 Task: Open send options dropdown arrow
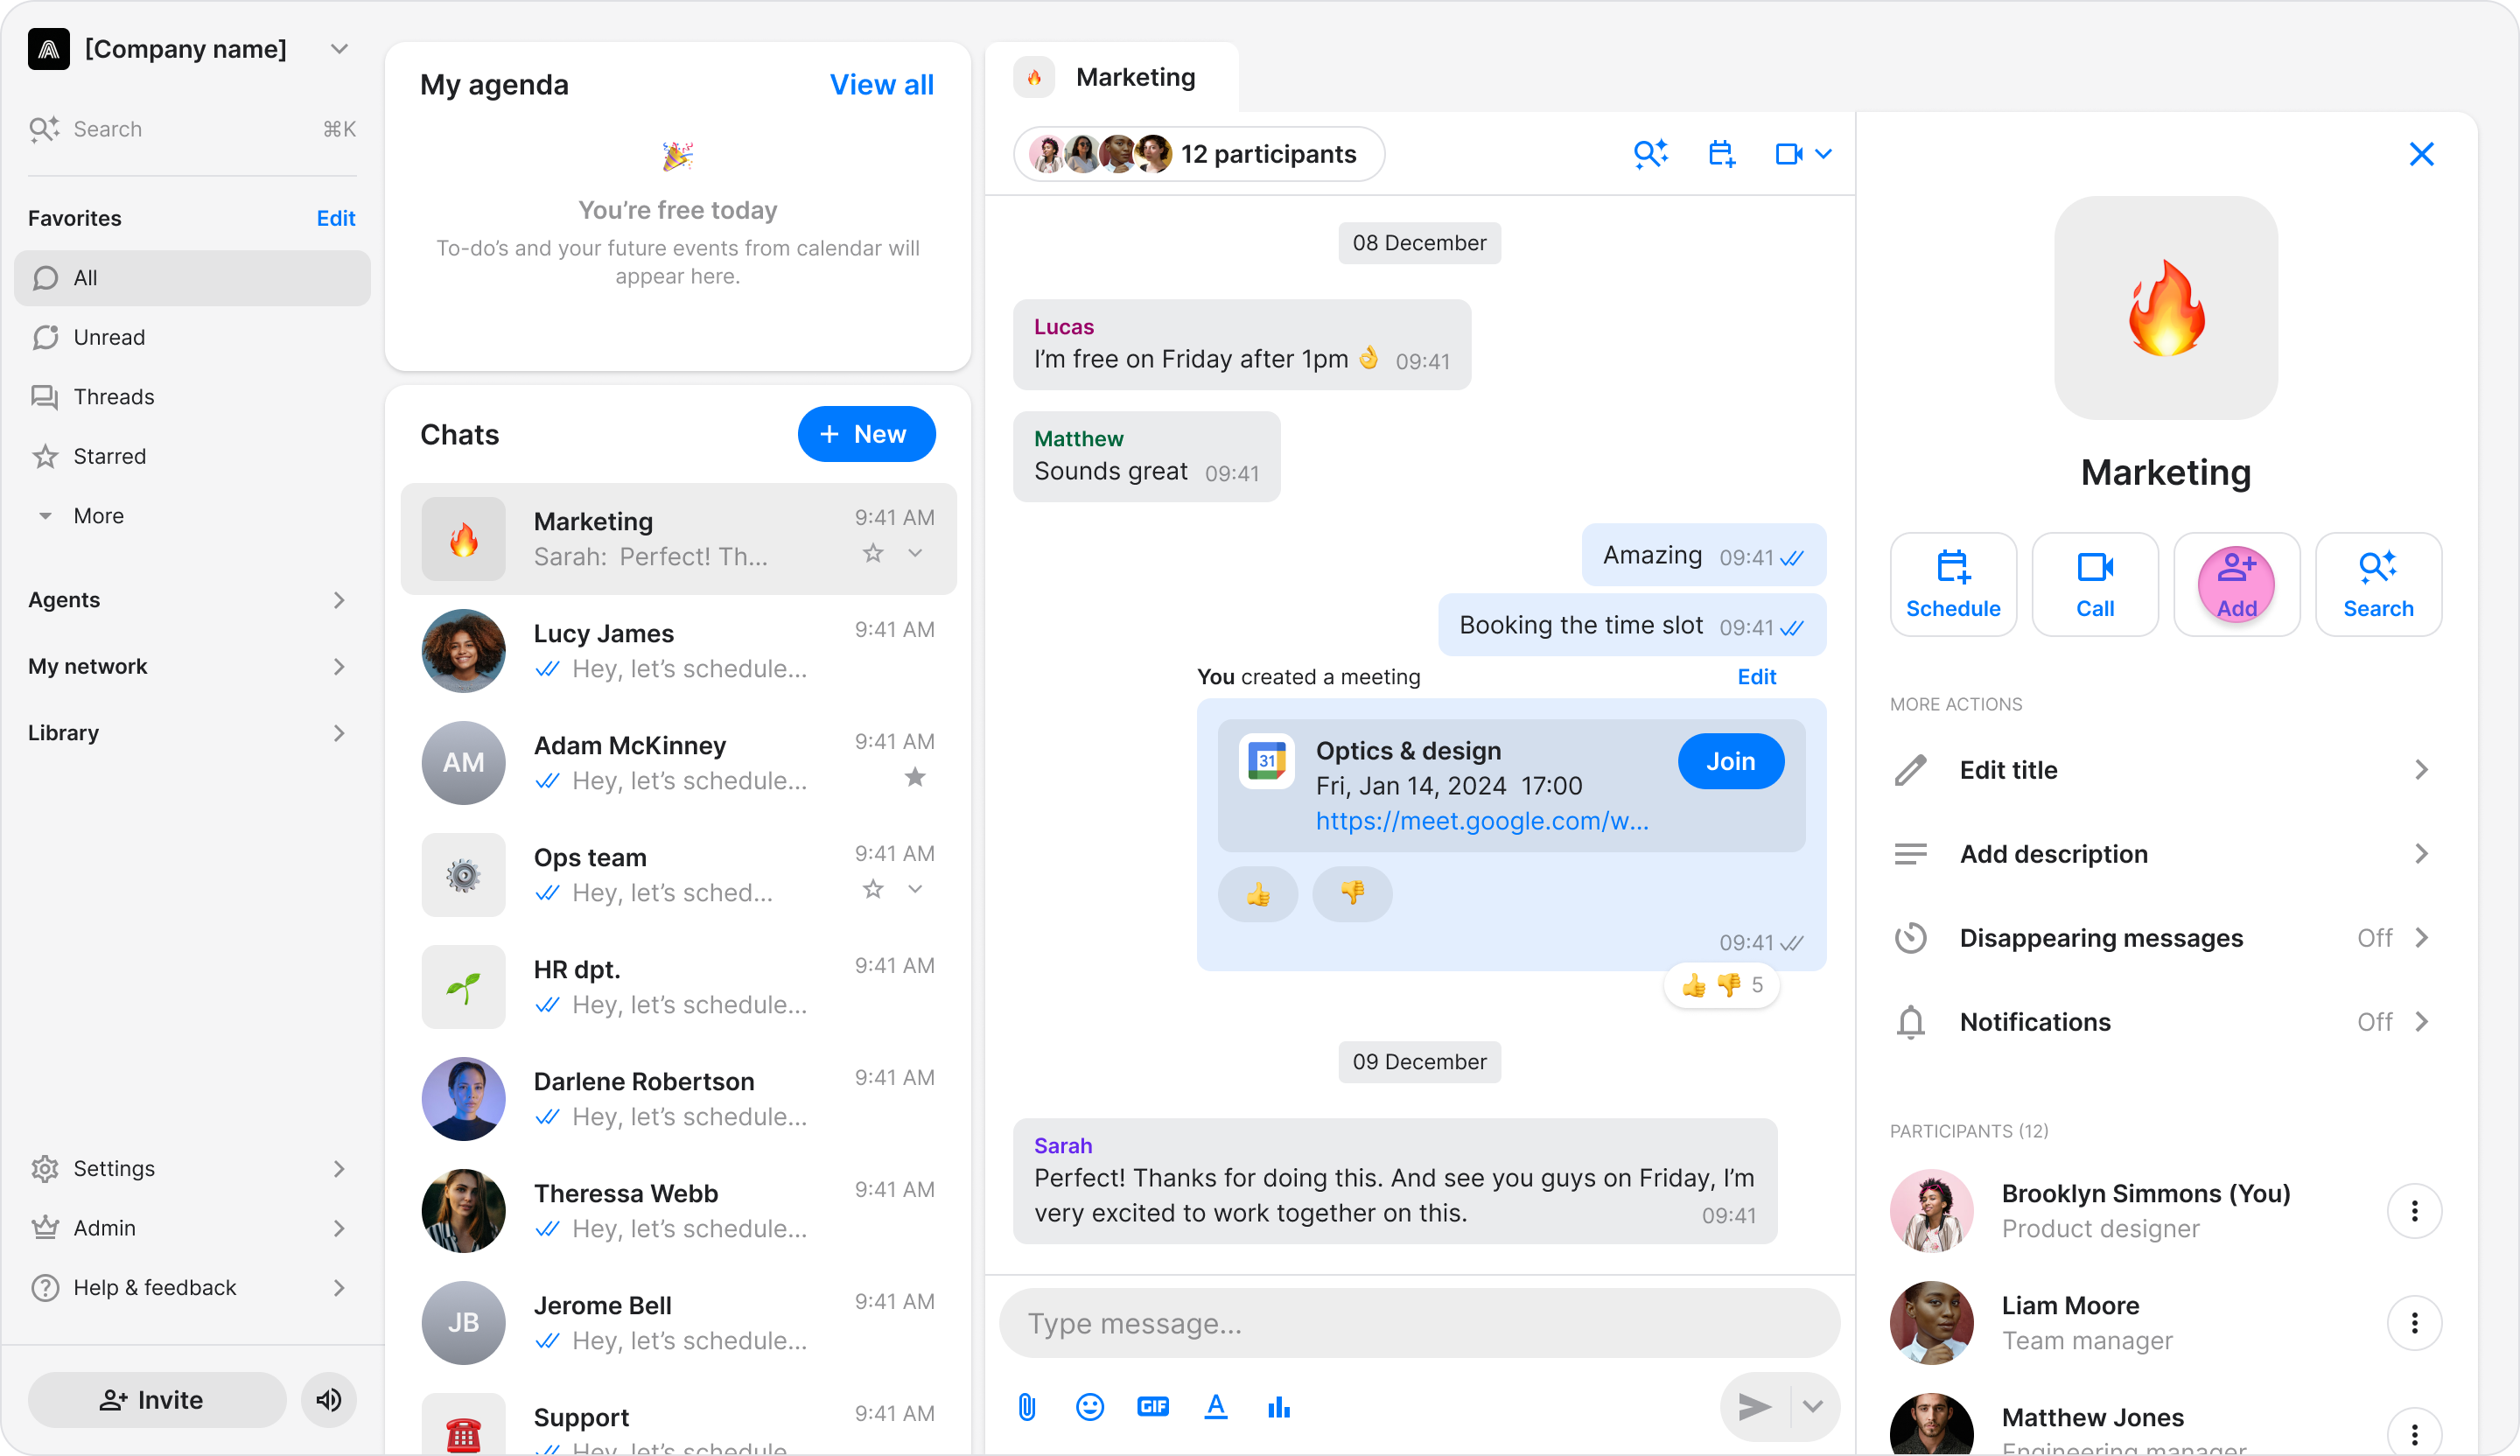1812,1407
